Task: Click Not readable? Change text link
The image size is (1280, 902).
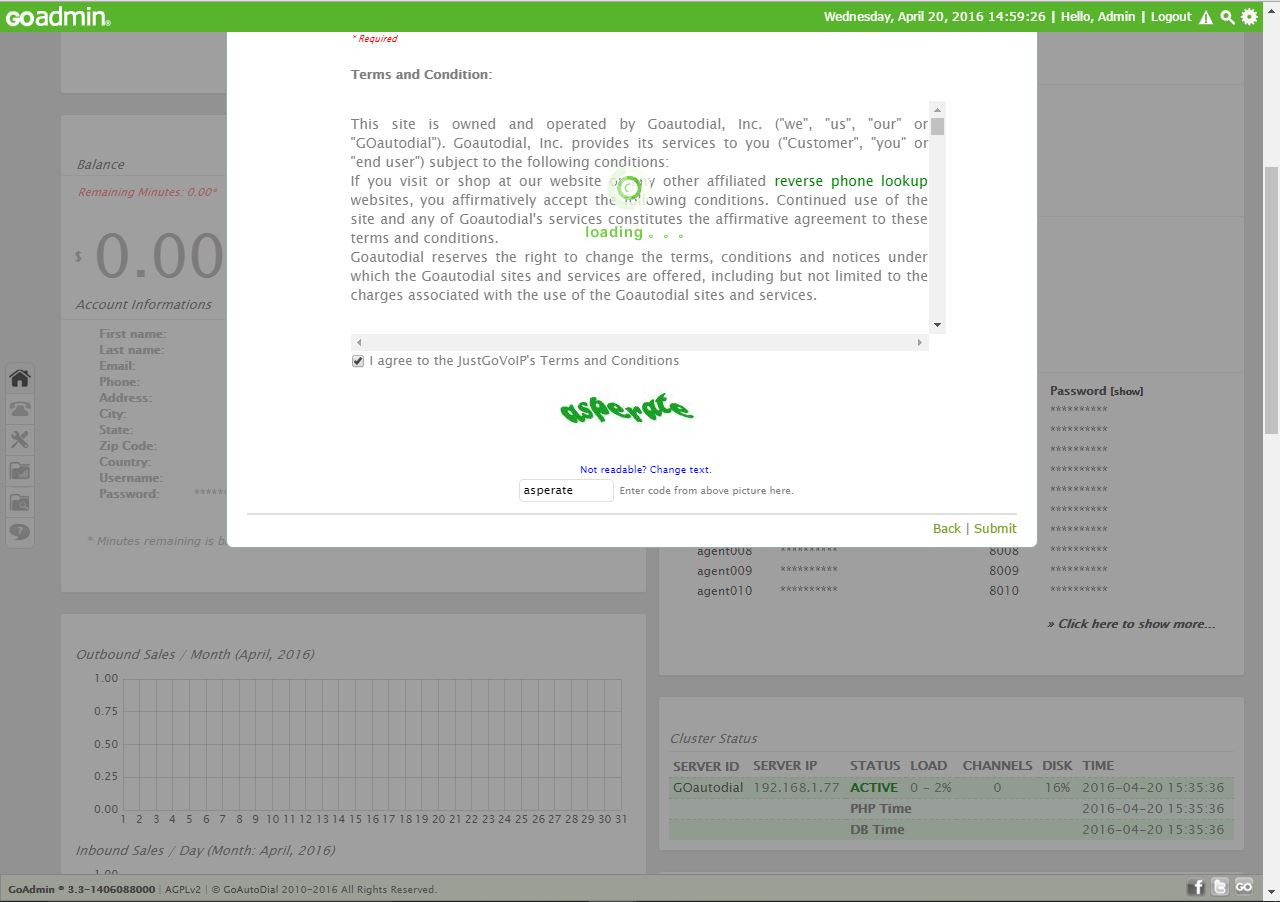Action: (646, 469)
